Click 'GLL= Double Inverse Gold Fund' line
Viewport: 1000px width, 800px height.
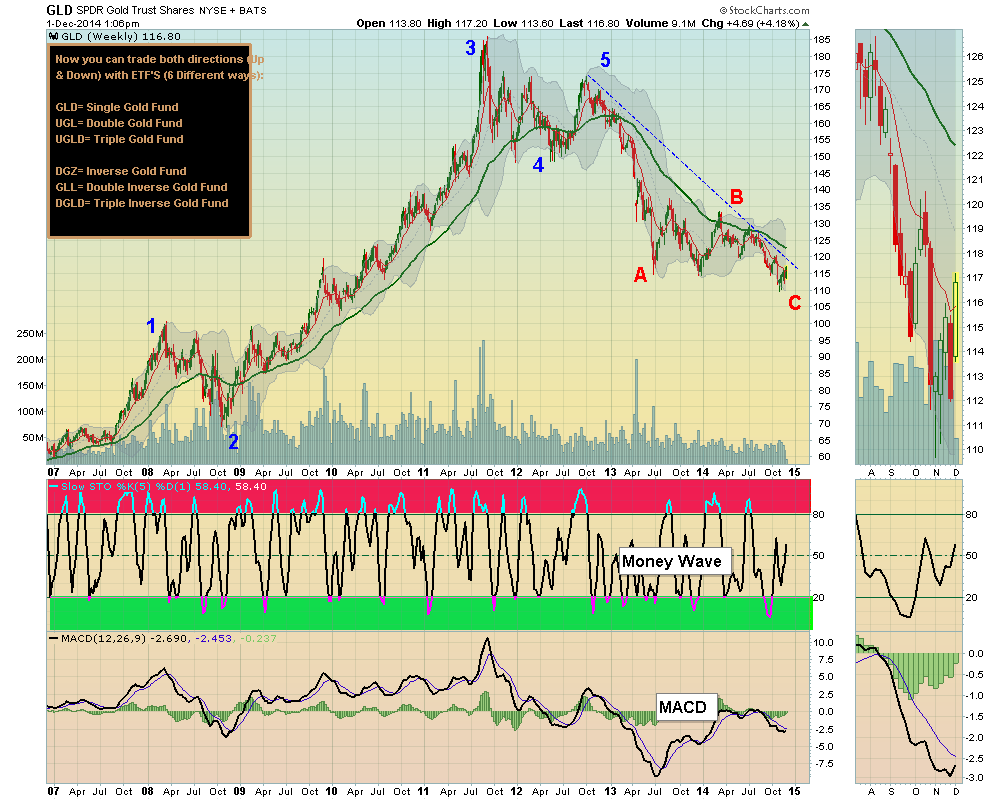pos(141,187)
